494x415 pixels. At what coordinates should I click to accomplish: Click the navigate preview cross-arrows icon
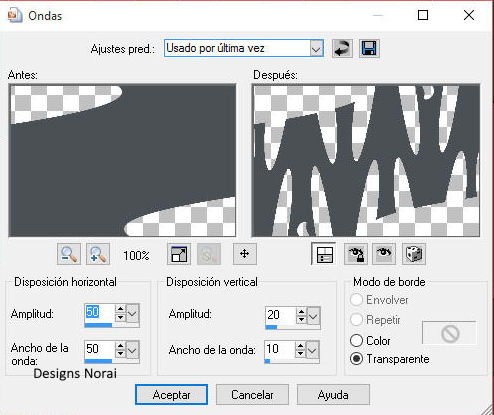pos(245,254)
